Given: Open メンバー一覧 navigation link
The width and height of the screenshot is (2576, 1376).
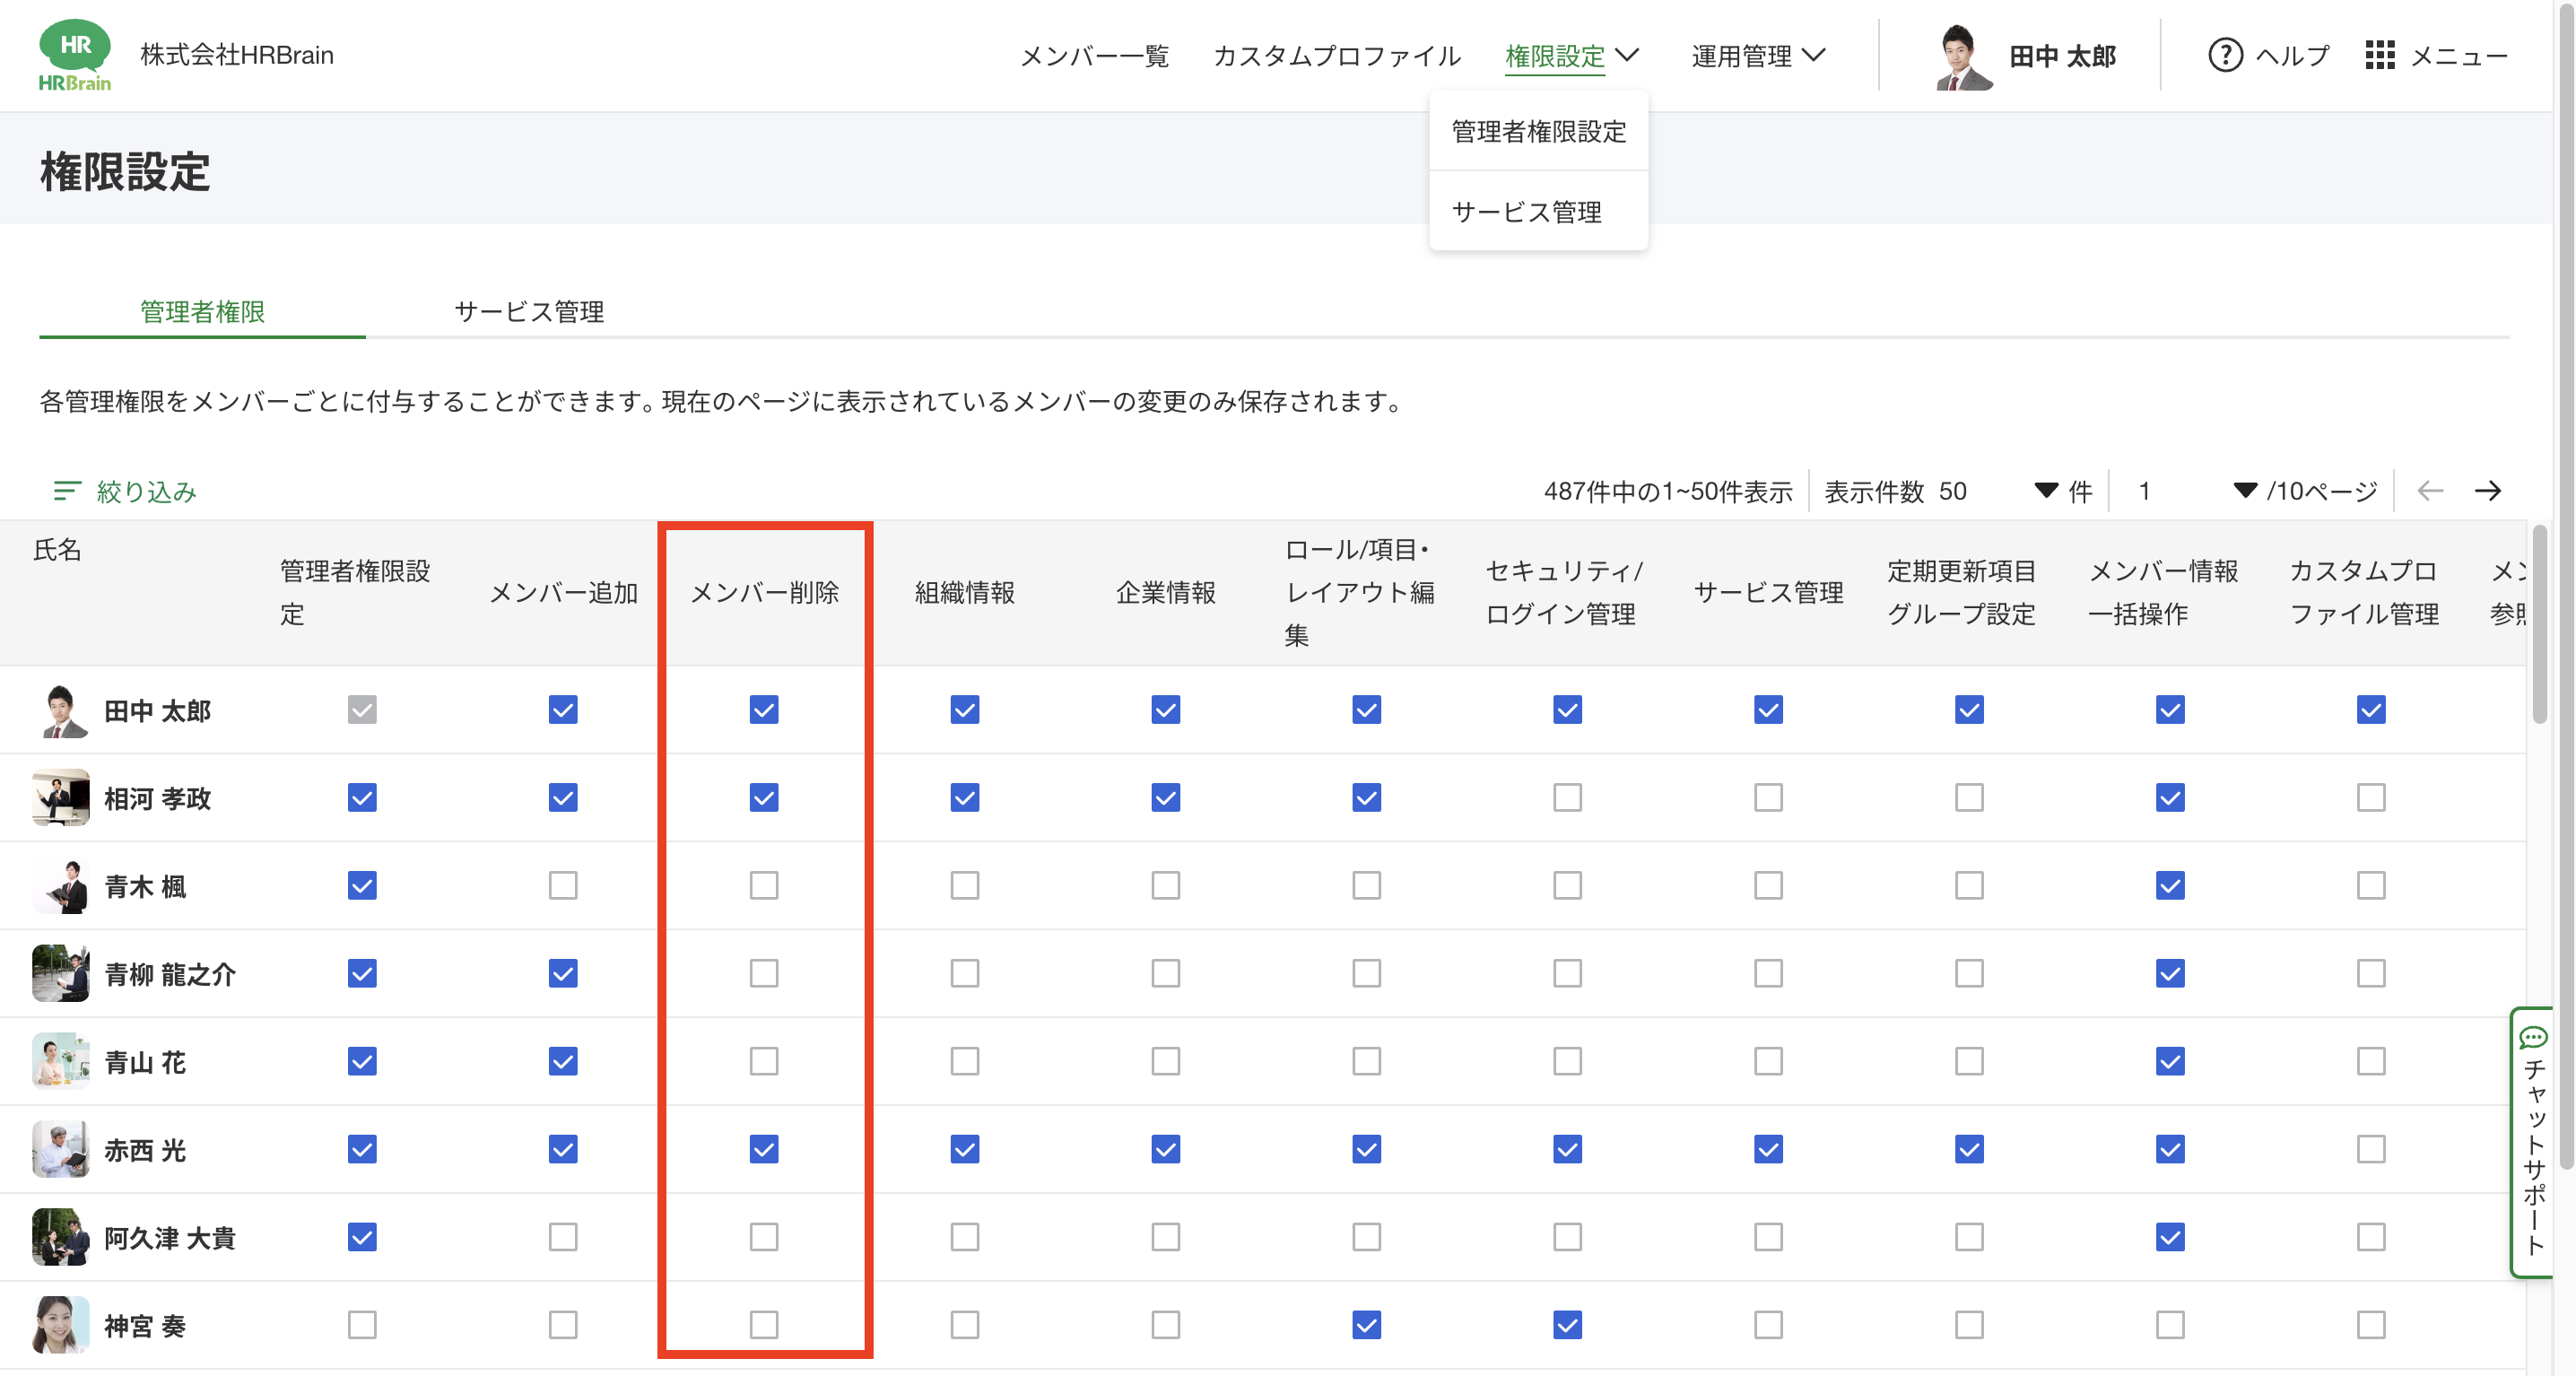Looking at the screenshot, I should point(1094,56).
